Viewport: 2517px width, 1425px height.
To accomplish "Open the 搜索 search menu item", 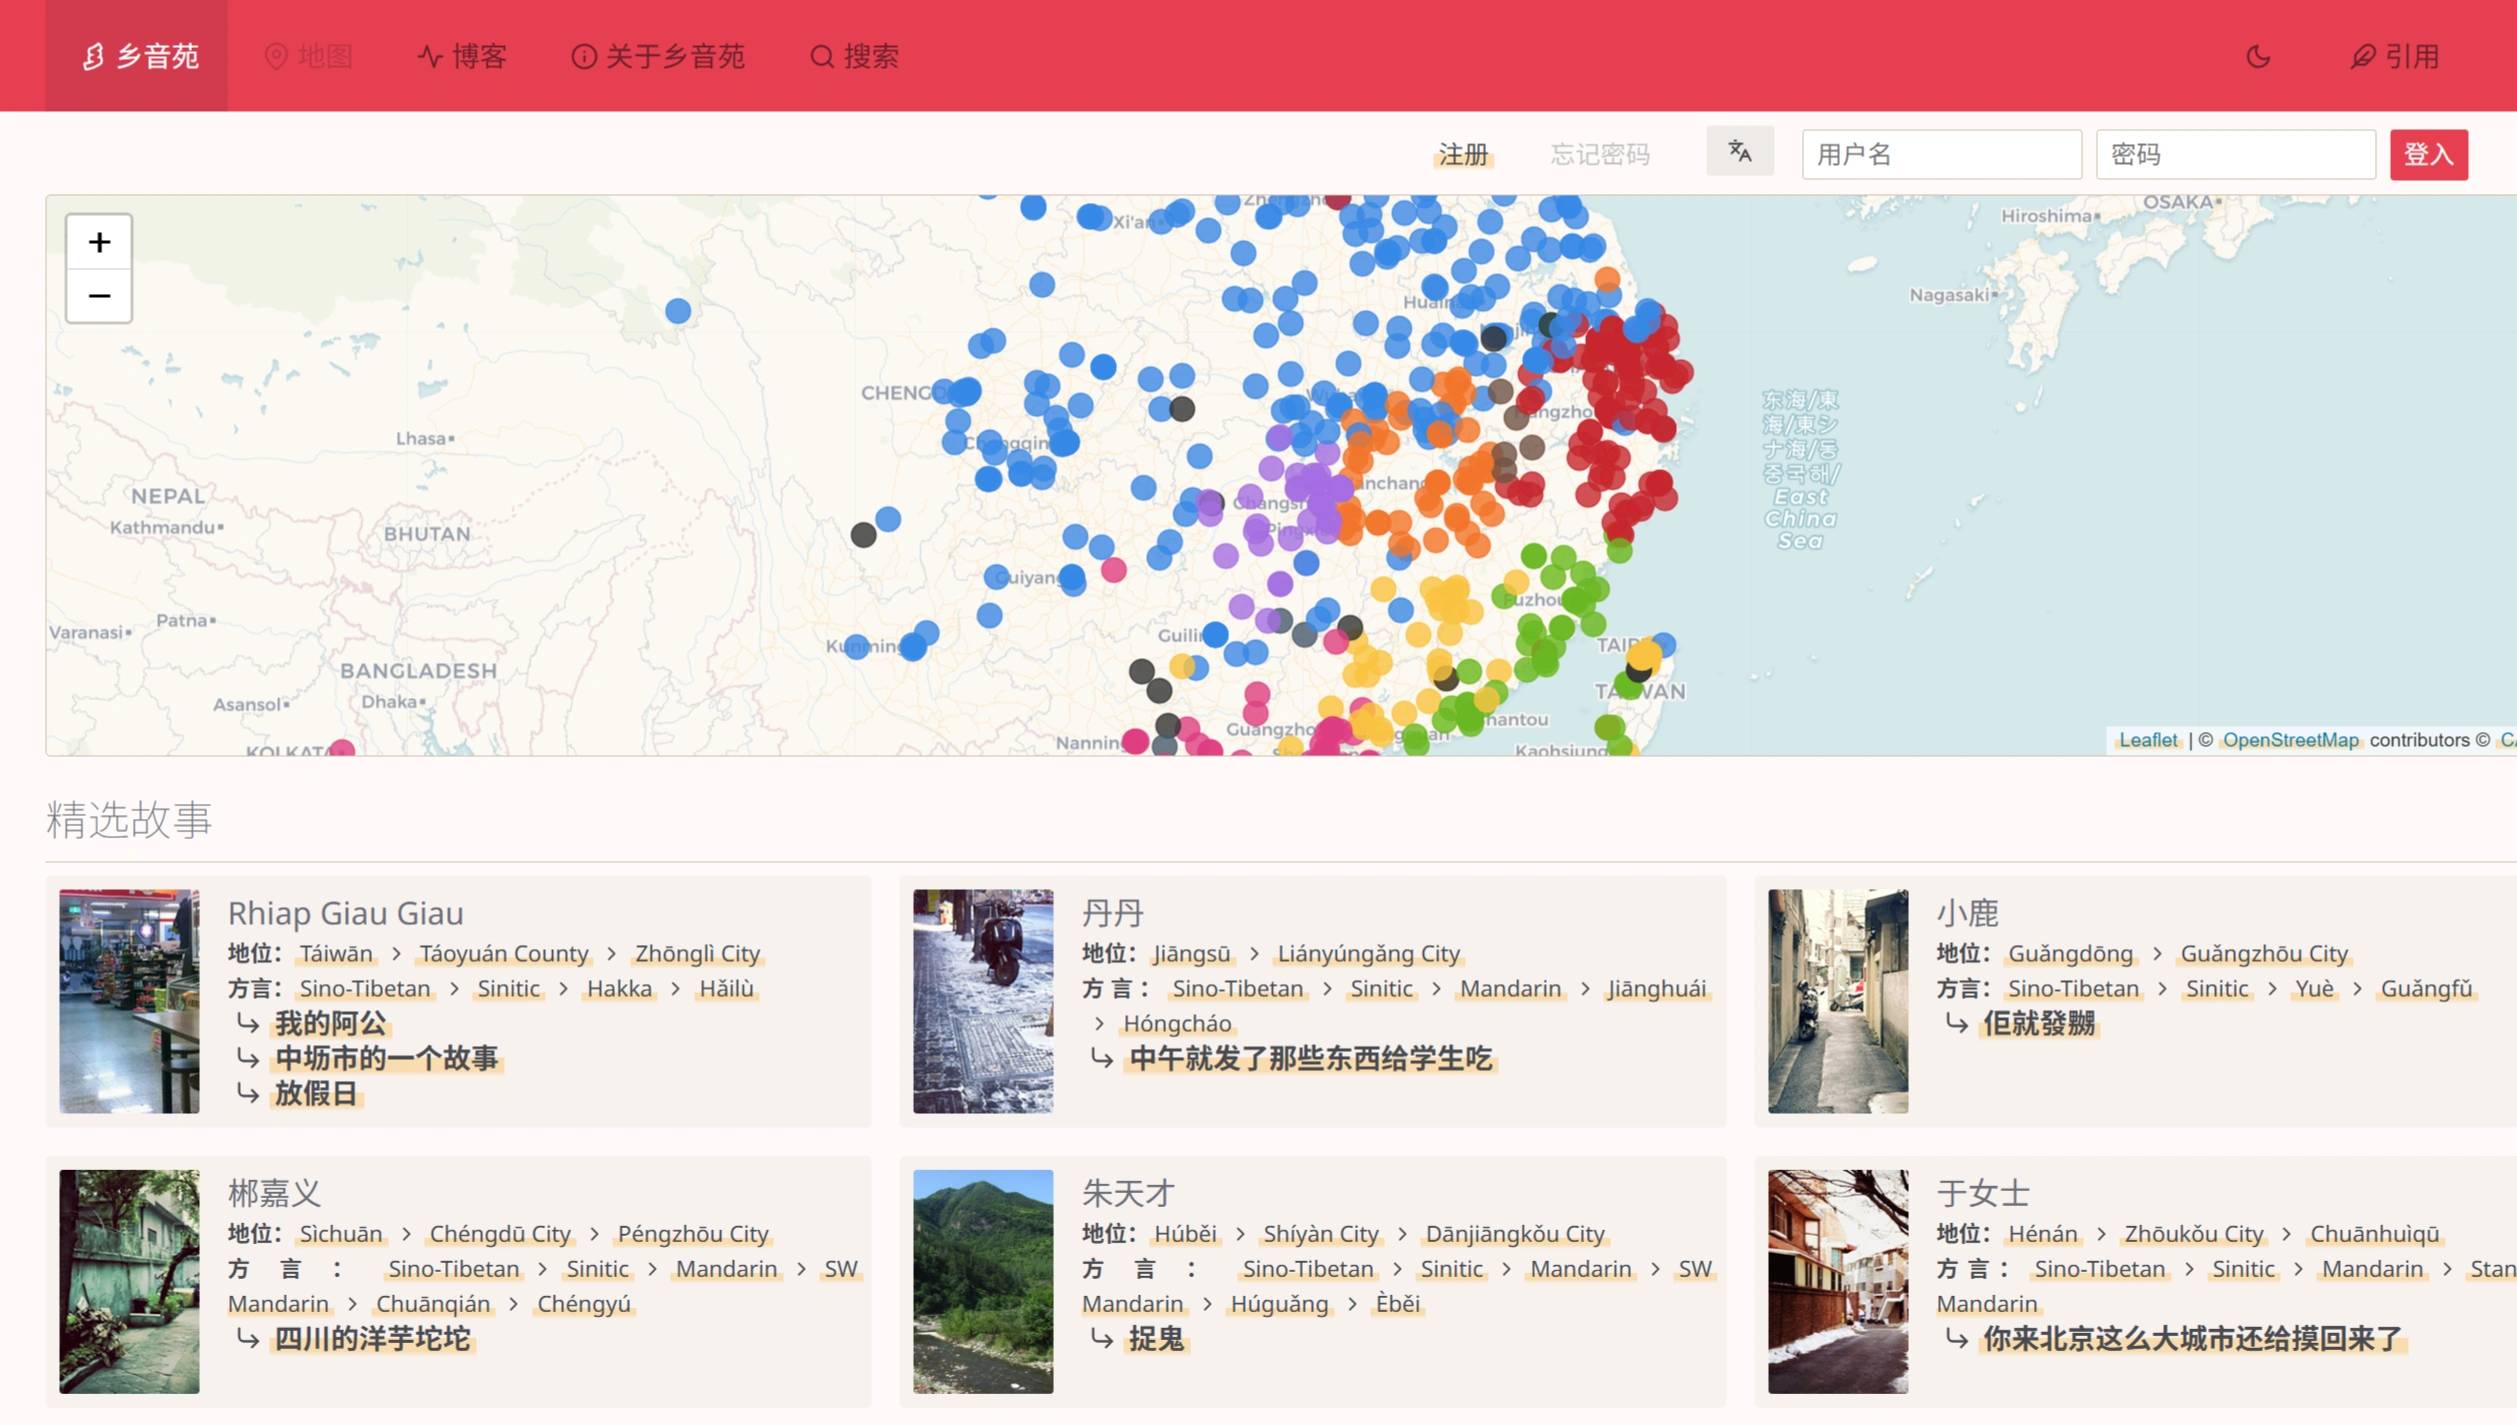I will 854,56.
